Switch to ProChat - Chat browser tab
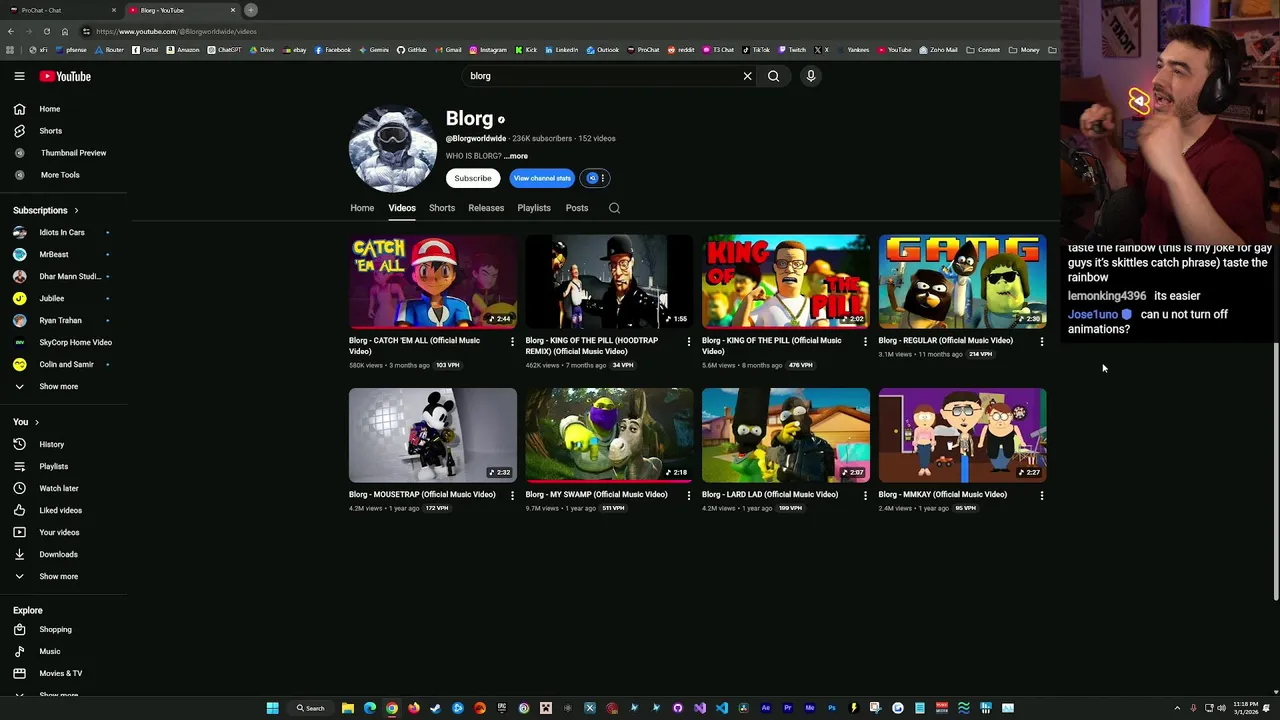The width and height of the screenshot is (1280, 720). pos(60,10)
